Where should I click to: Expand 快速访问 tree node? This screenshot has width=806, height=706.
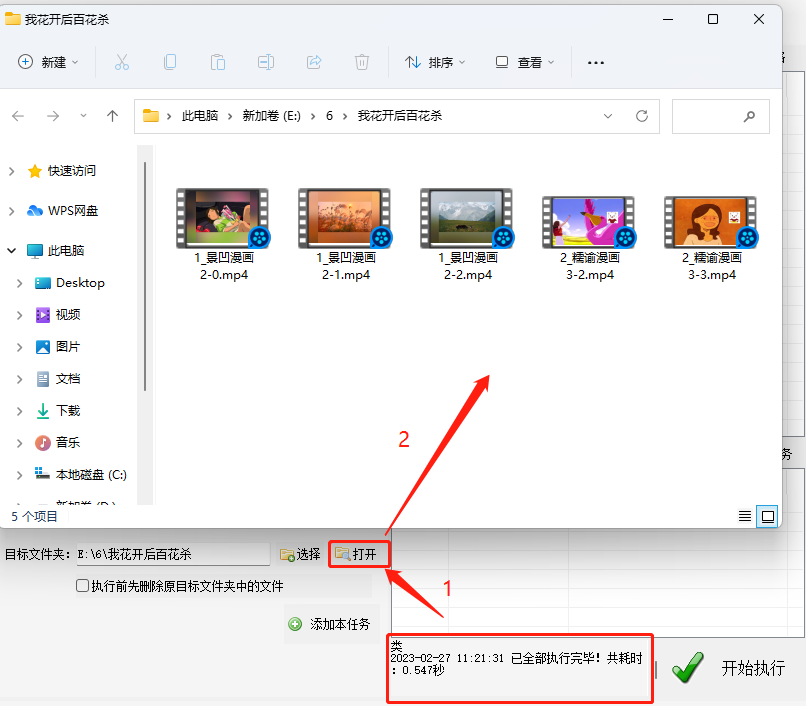click(x=11, y=171)
